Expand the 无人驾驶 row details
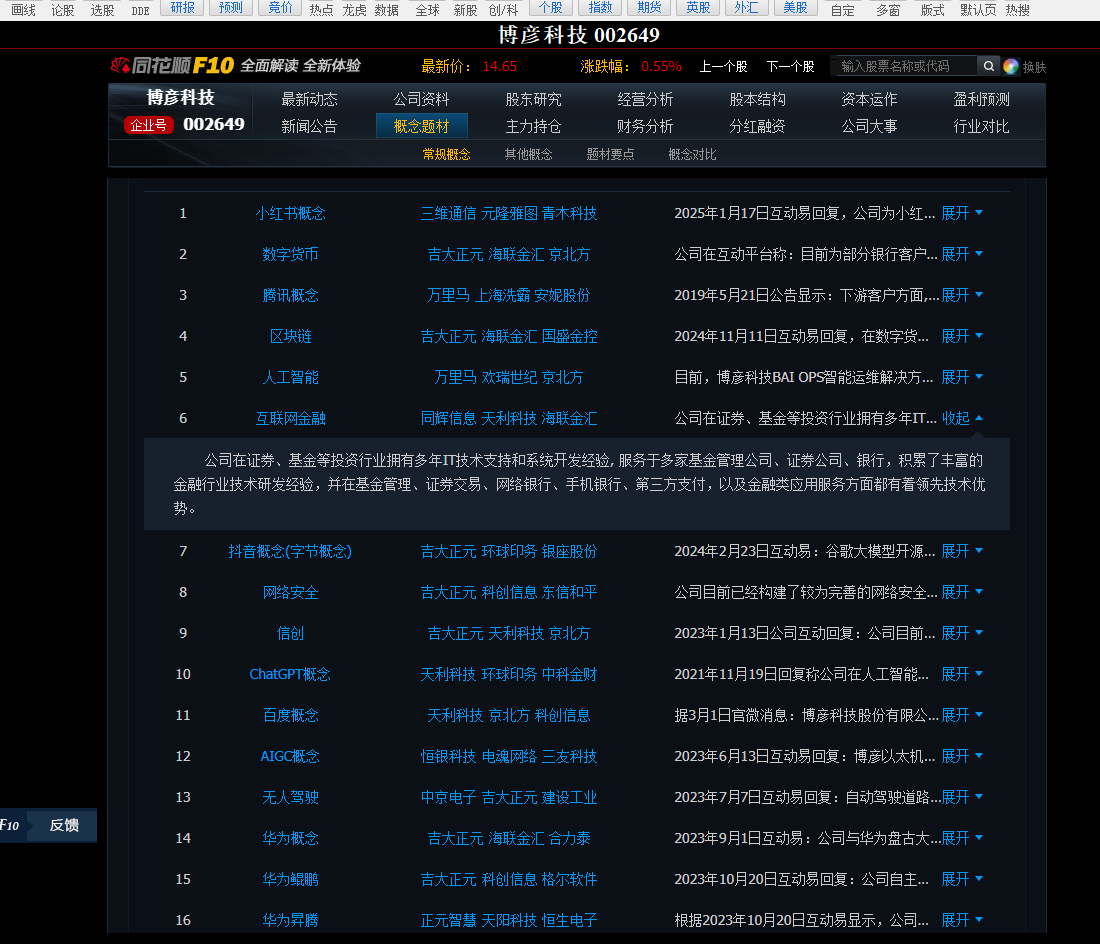The image size is (1100, 944). point(962,797)
